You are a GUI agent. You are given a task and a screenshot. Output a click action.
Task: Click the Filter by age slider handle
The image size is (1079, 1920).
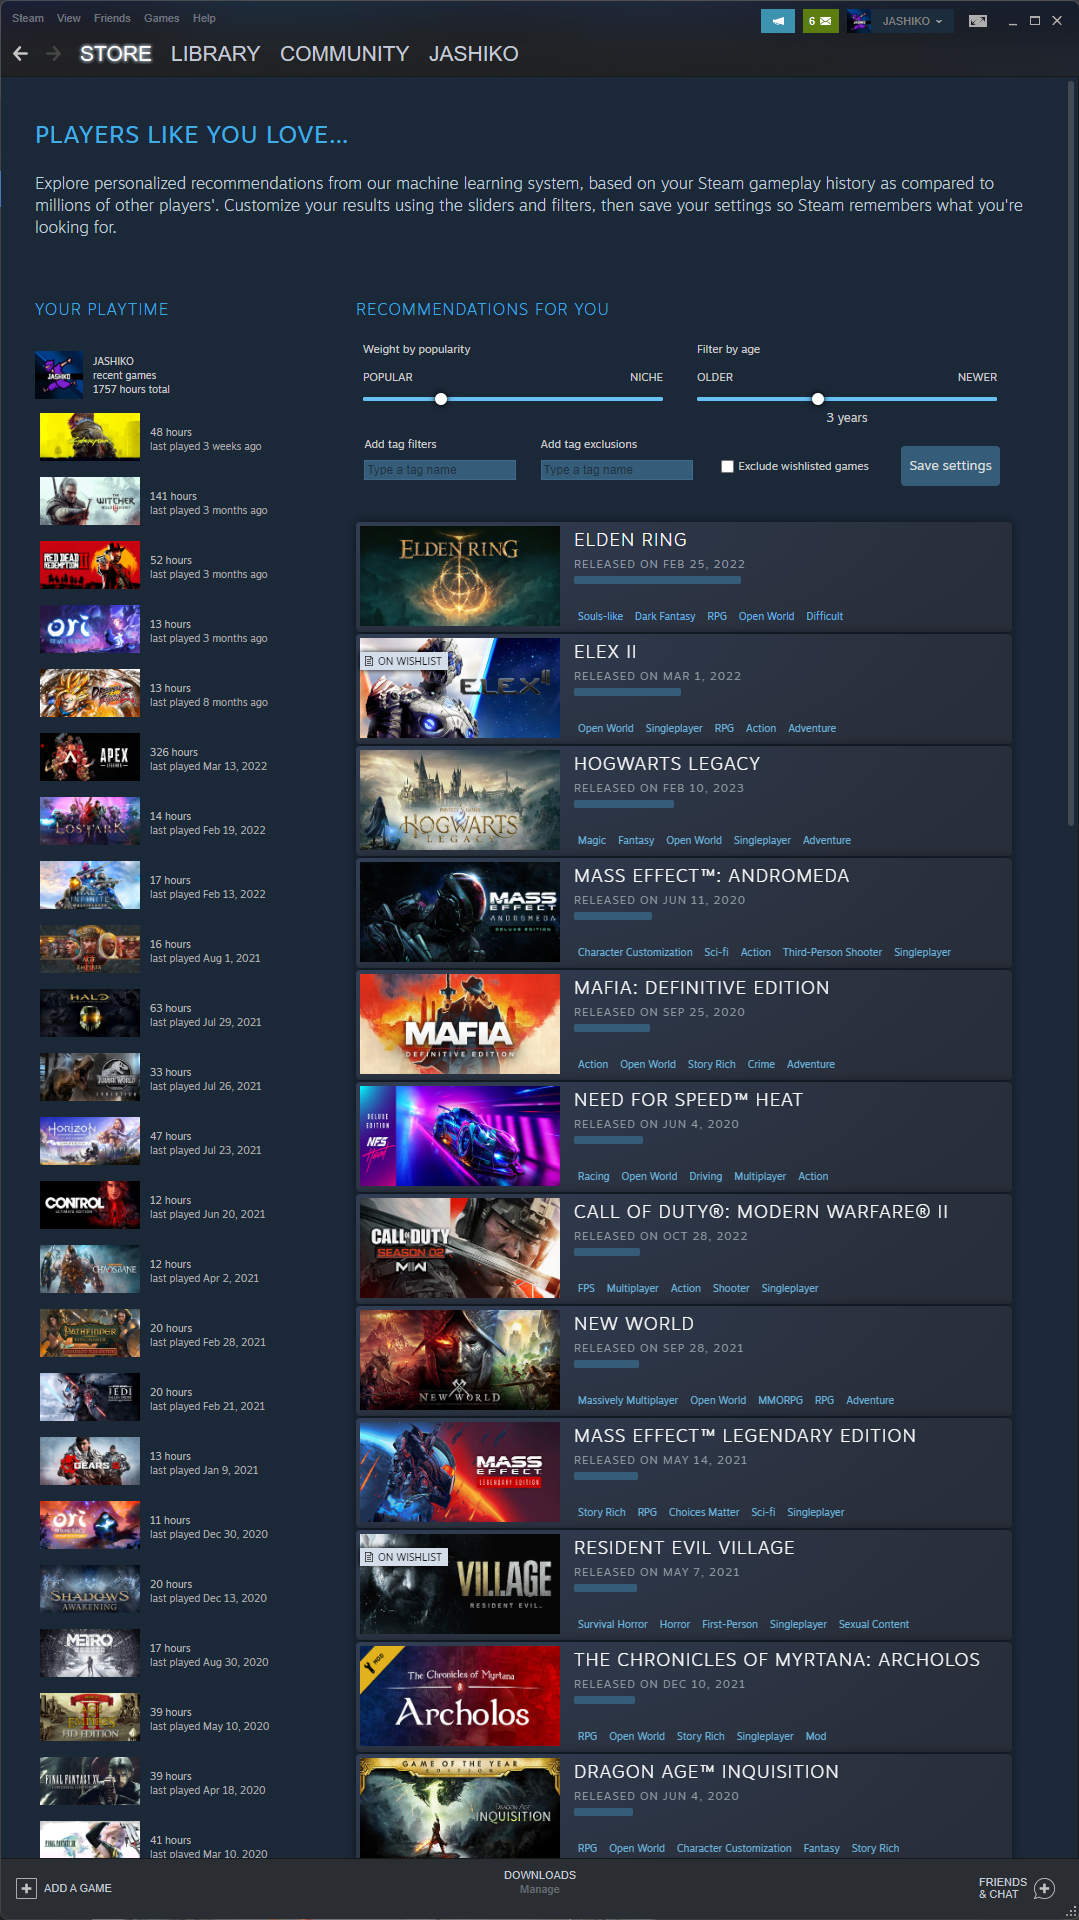point(818,399)
